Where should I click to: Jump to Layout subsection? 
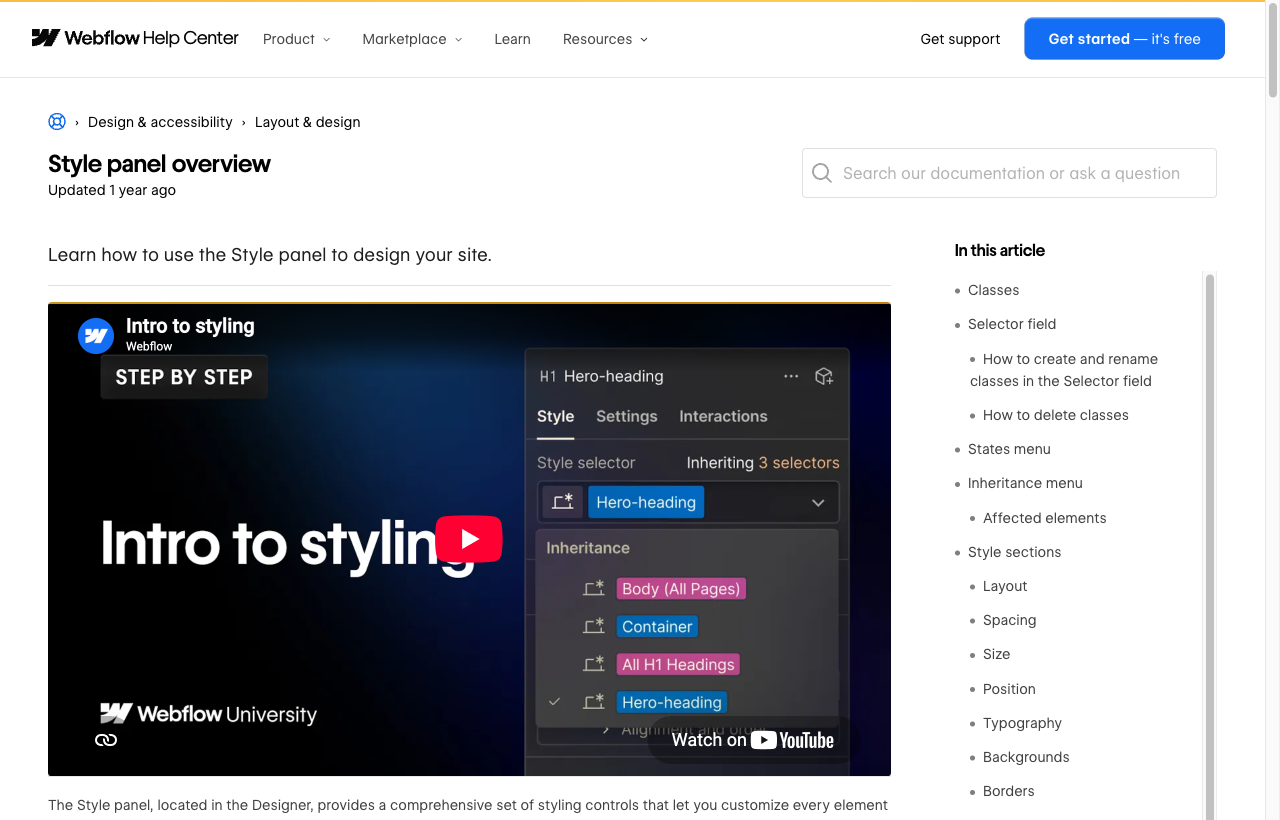coord(1005,586)
